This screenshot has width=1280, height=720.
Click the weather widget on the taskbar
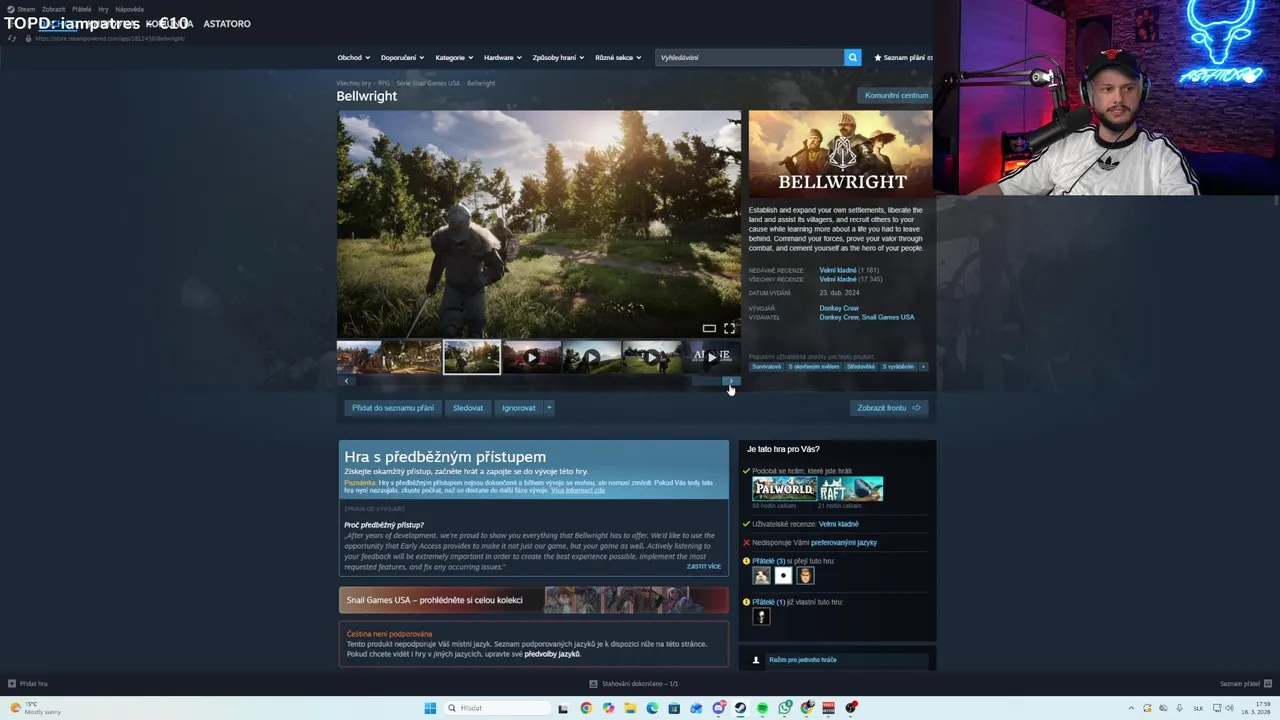click(35, 708)
